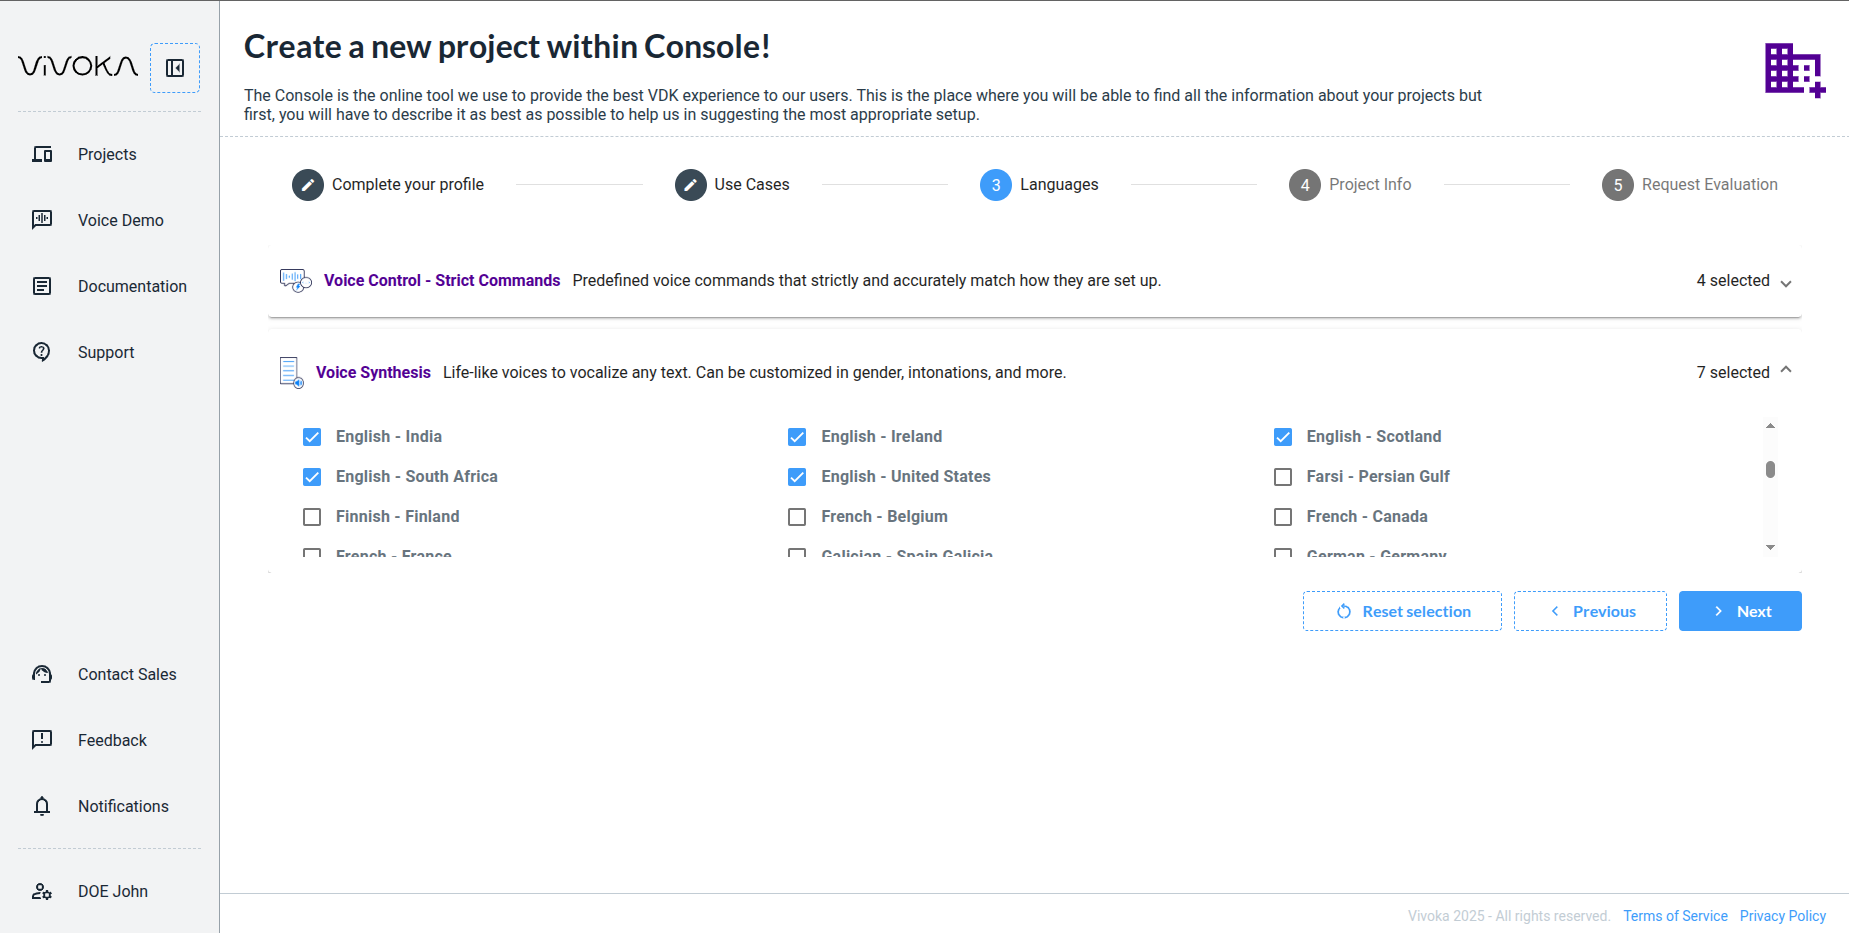Collapse the sidebar with the panel icon

pyautogui.click(x=175, y=68)
